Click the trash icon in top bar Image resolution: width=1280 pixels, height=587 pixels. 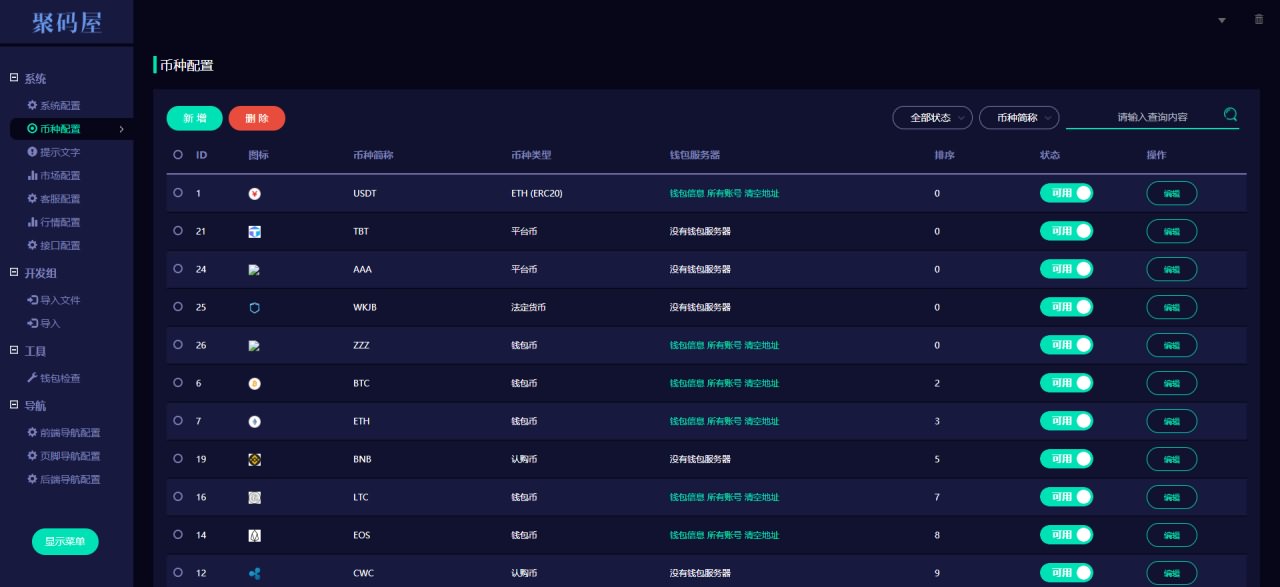[x=1259, y=19]
